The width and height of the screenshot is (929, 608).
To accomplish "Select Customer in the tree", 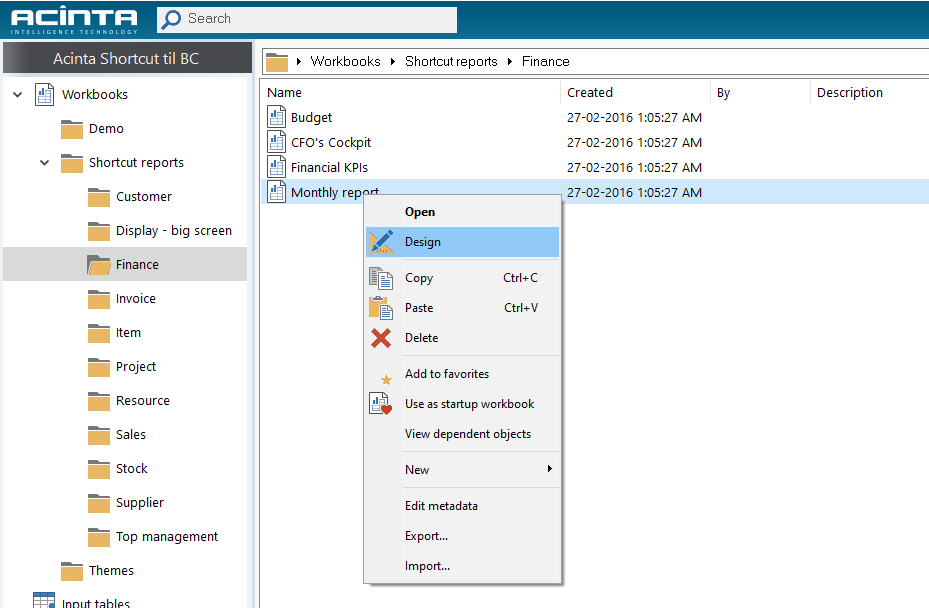I will click(x=144, y=197).
